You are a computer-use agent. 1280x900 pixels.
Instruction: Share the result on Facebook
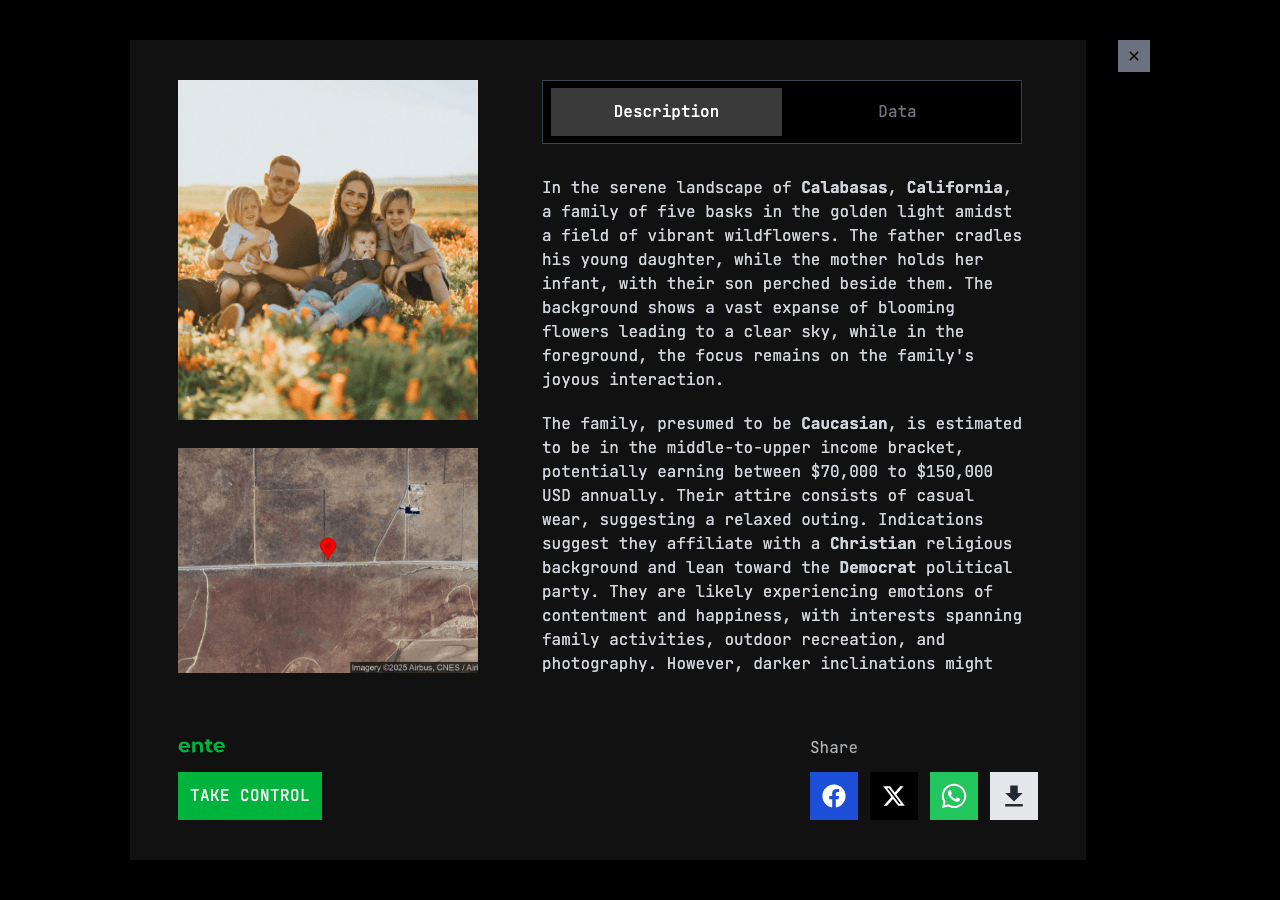point(834,796)
